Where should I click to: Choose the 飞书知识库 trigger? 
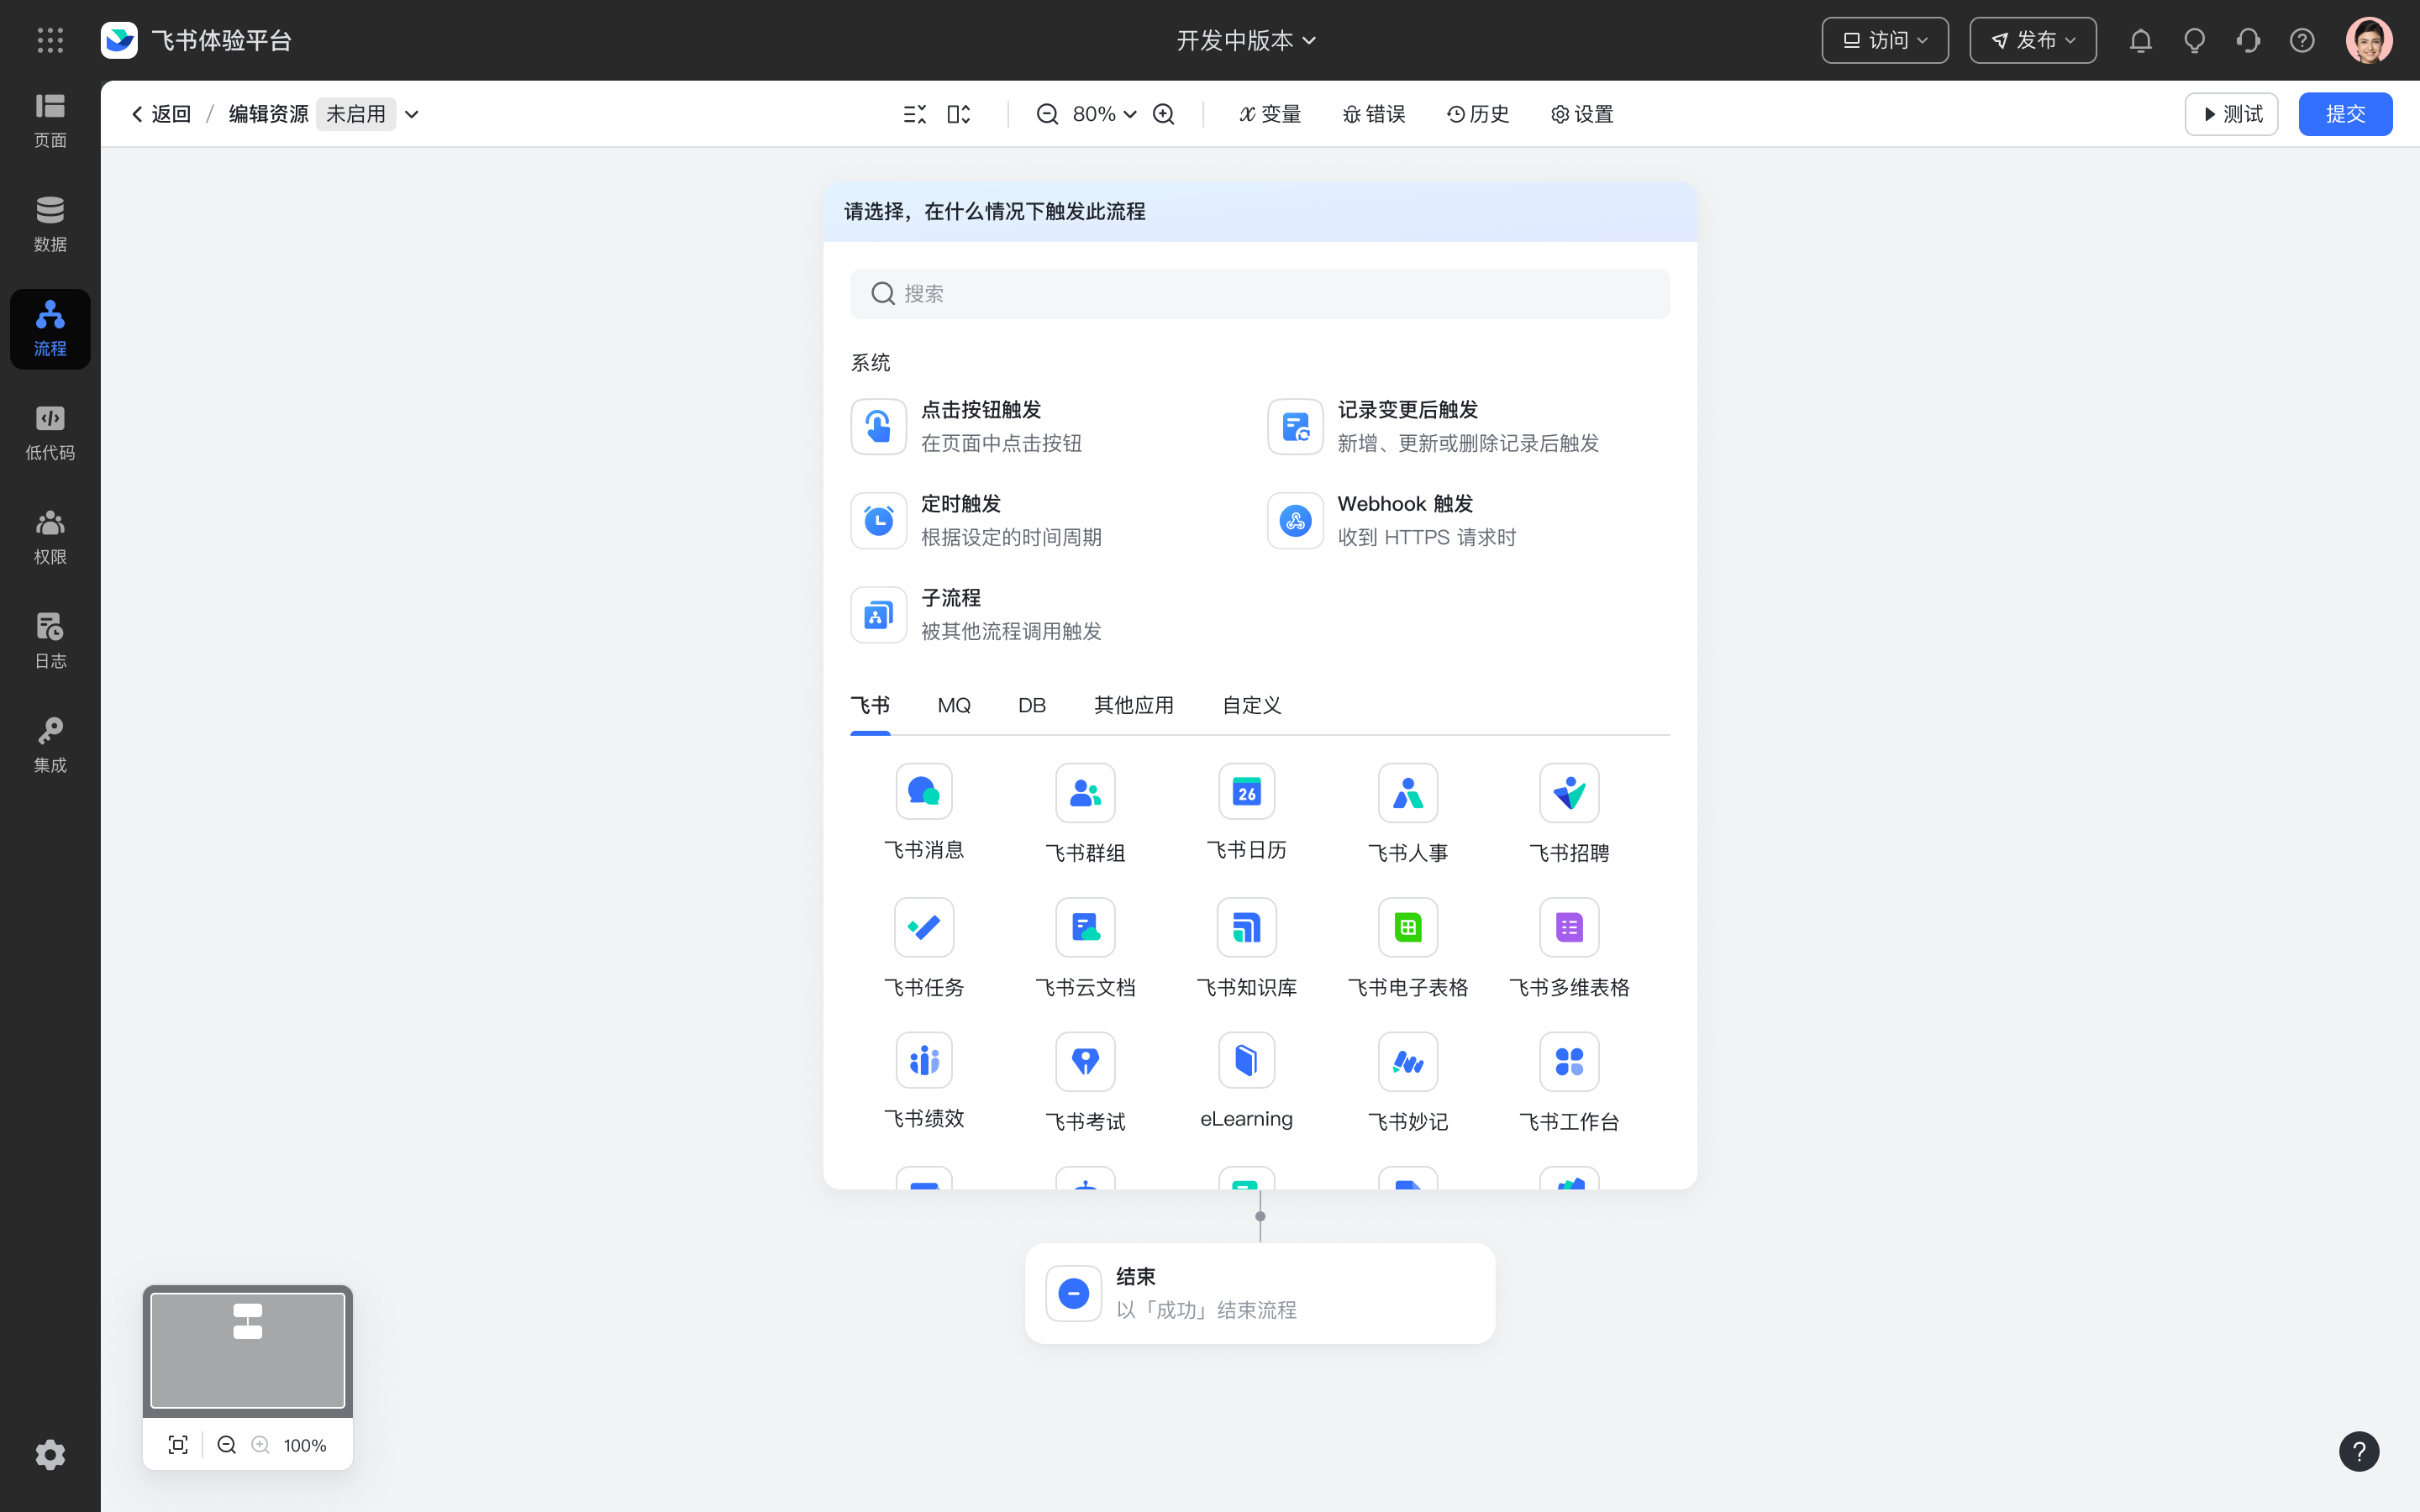click(x=1246, y=948)
